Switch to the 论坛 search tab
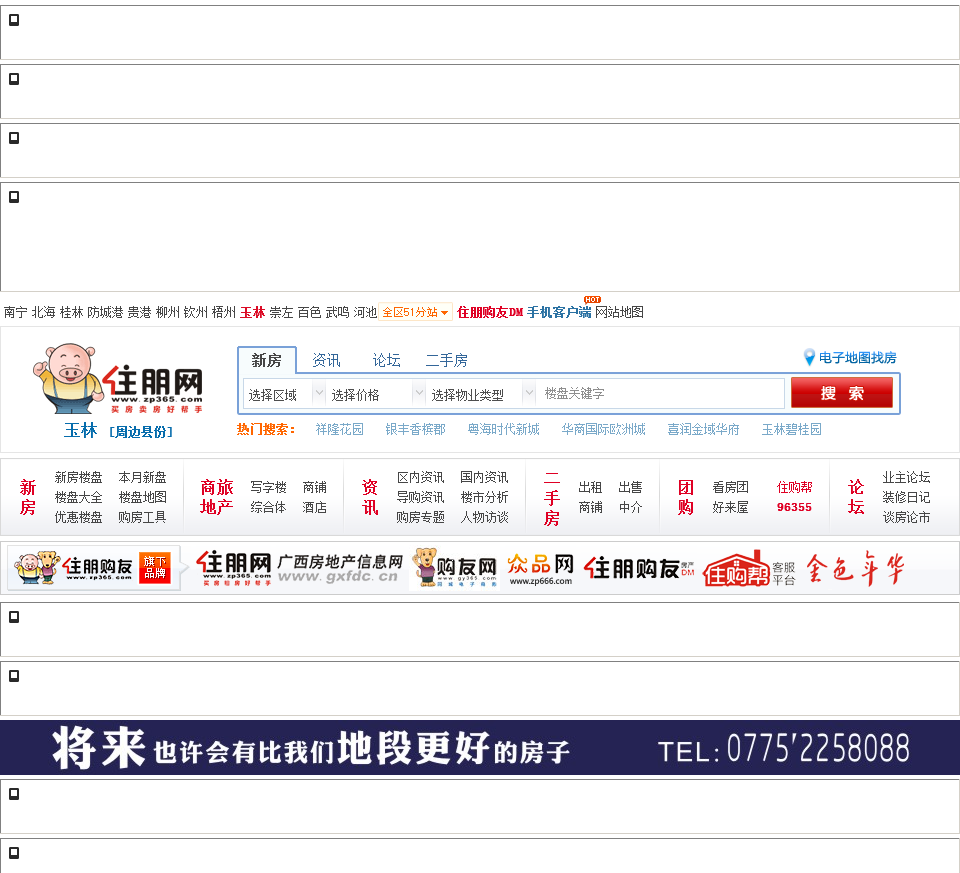 [x=387, y=360]
